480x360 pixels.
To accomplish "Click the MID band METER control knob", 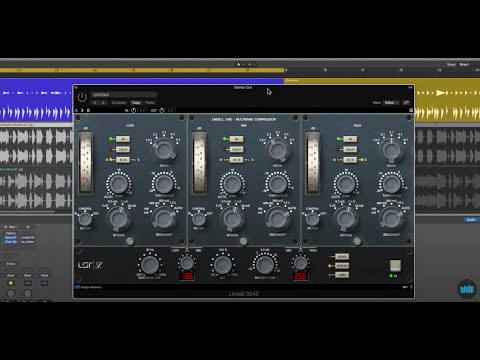I will pyautogui.click(x=199, y=219).
